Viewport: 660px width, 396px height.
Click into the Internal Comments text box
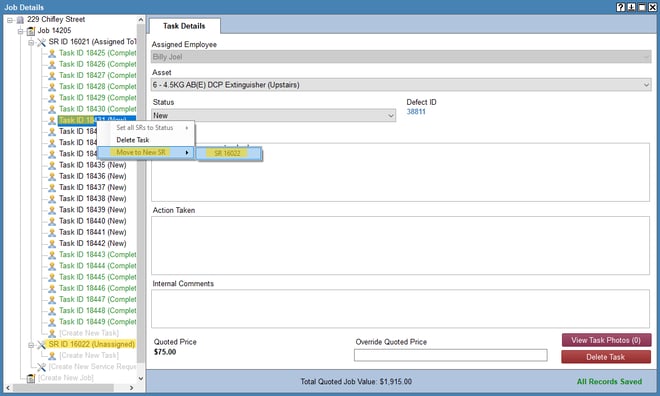click(400, 308)
